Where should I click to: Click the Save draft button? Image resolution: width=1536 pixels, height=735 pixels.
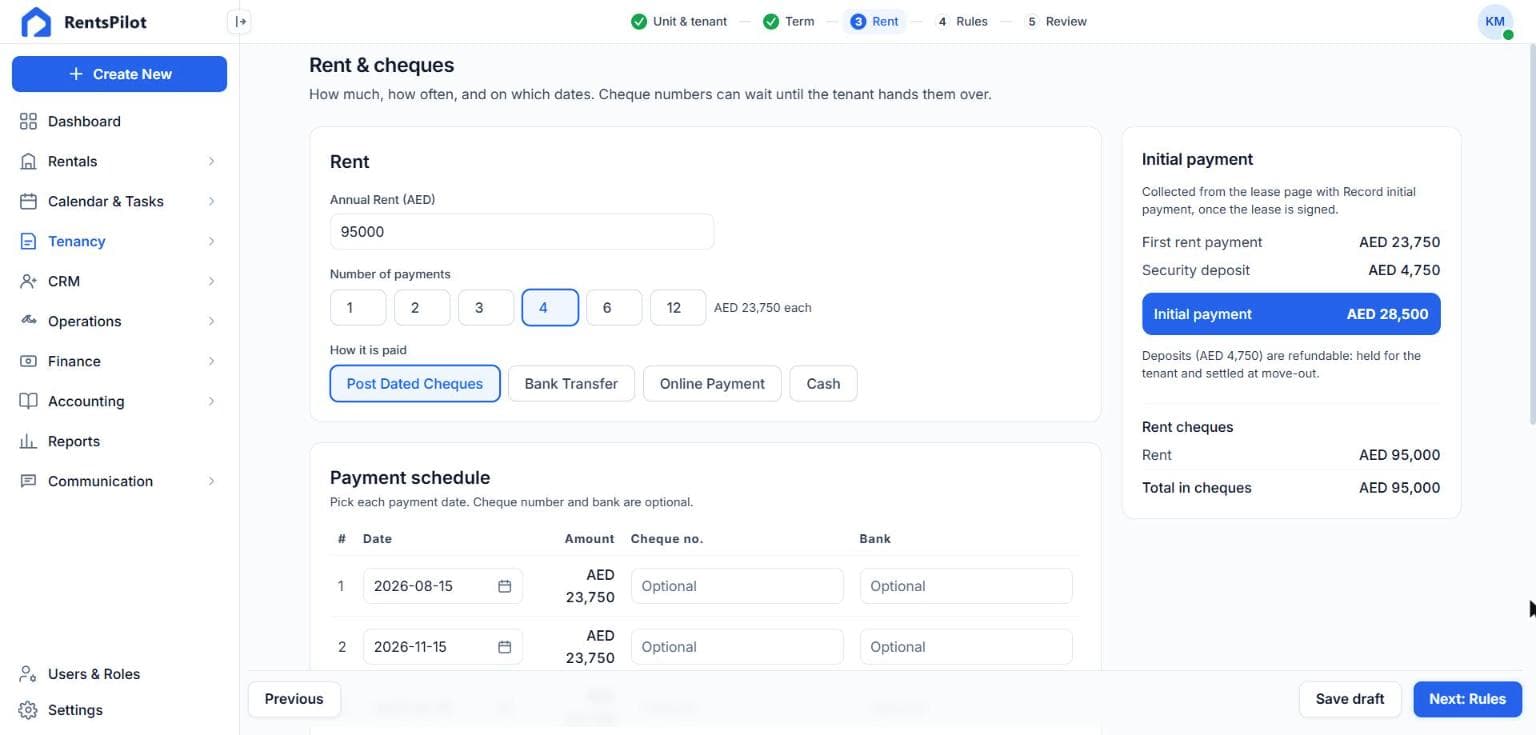1350,699
